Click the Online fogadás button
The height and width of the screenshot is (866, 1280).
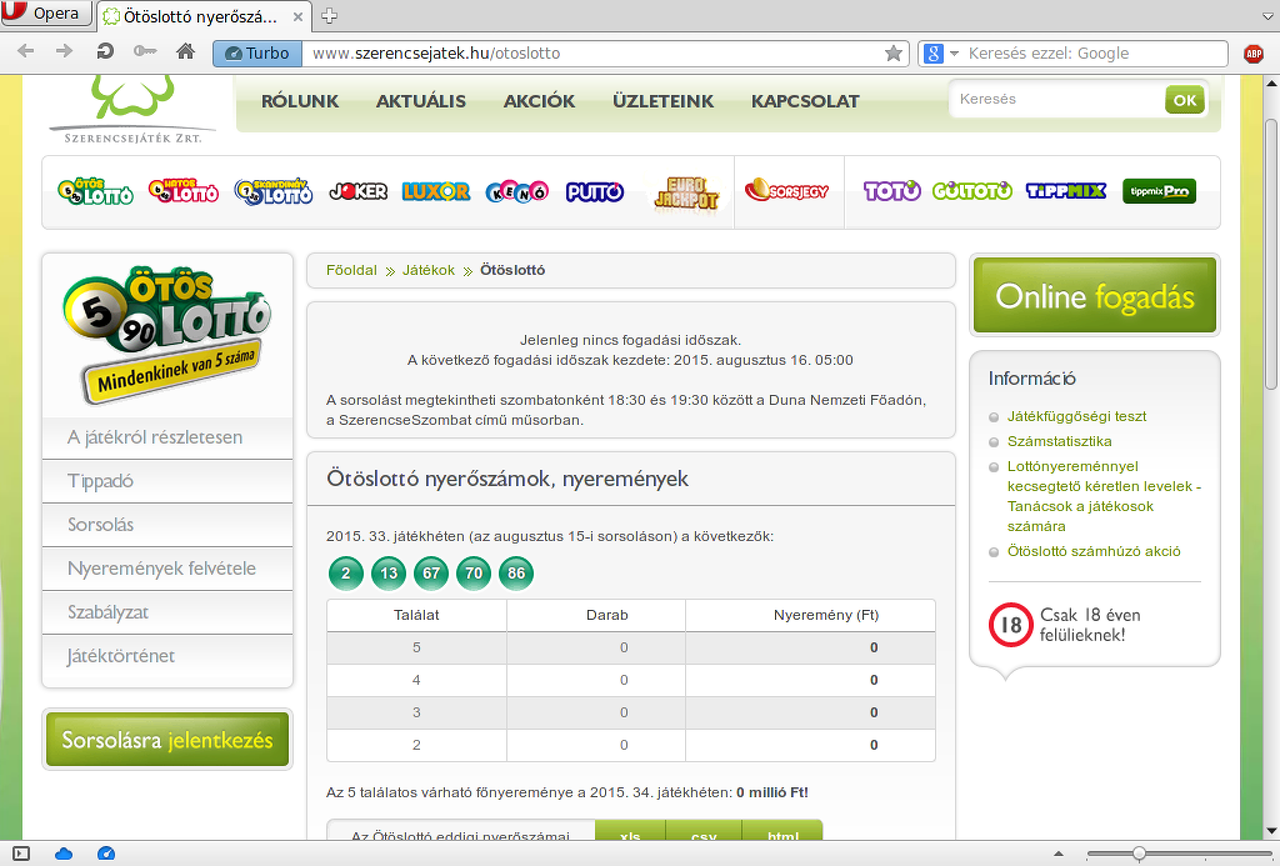pos(1095,296)
